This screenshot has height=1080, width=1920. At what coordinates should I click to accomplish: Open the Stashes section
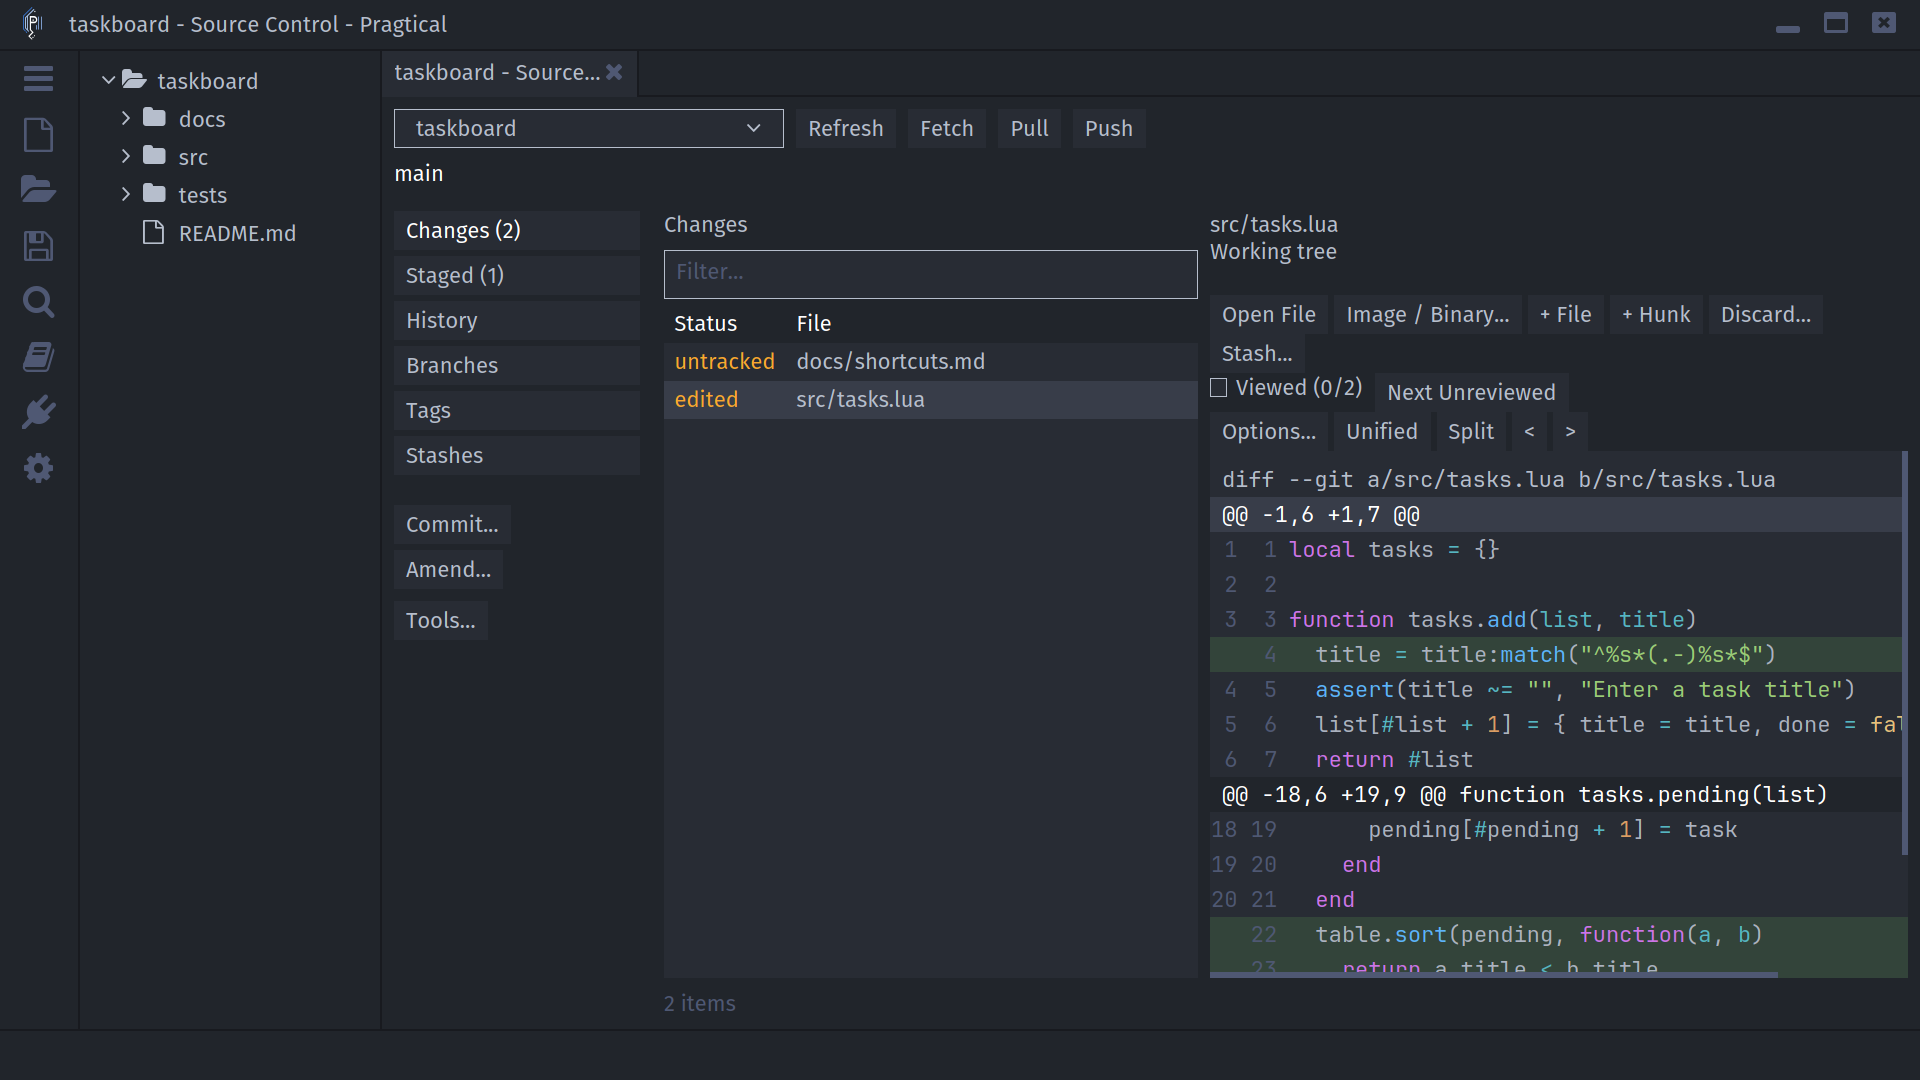point(516,455)
